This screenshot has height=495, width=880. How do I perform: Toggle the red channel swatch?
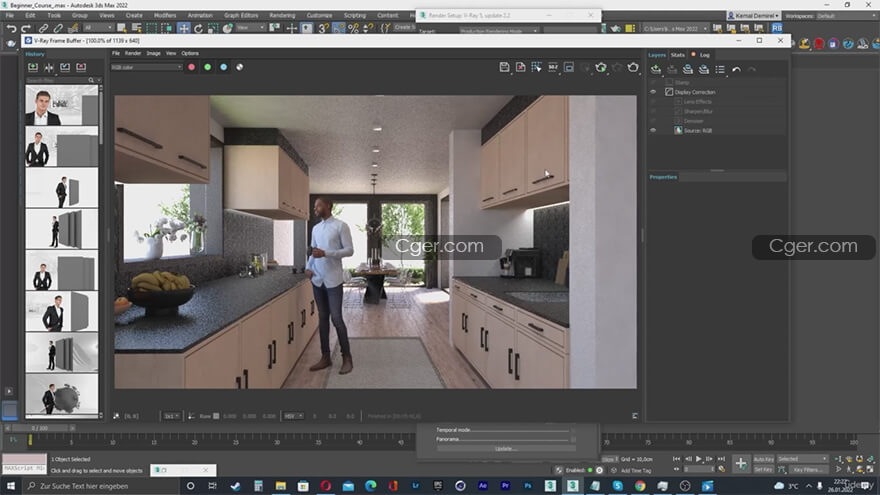(191, 67)
